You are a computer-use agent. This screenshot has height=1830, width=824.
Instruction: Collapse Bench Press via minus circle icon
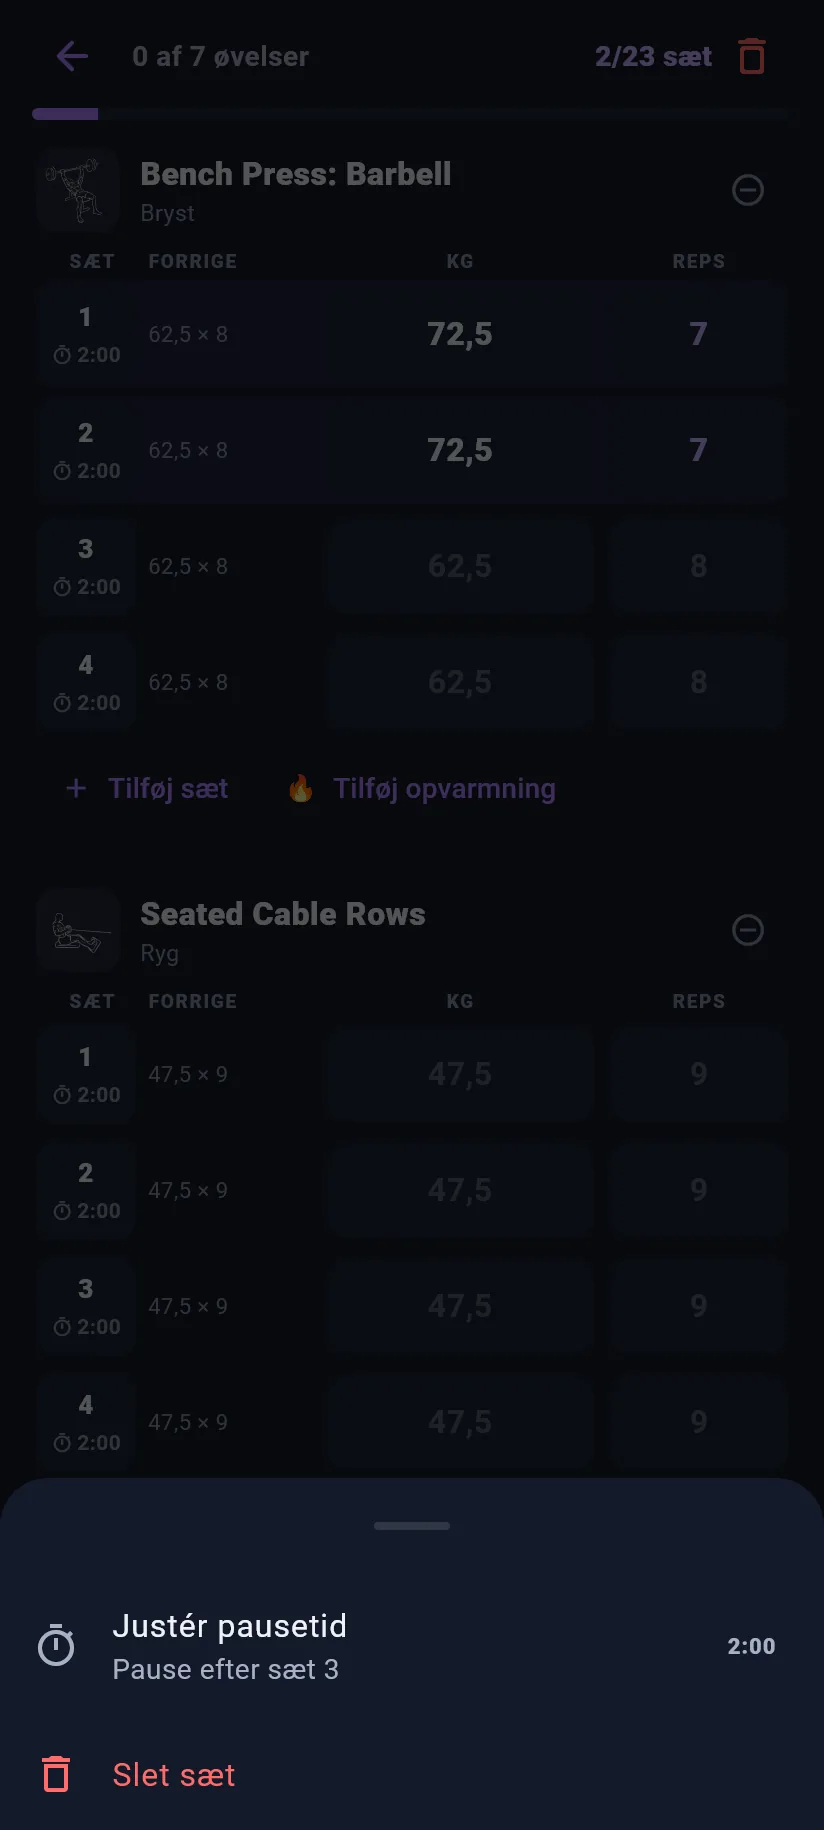click(x=748, y=190)
